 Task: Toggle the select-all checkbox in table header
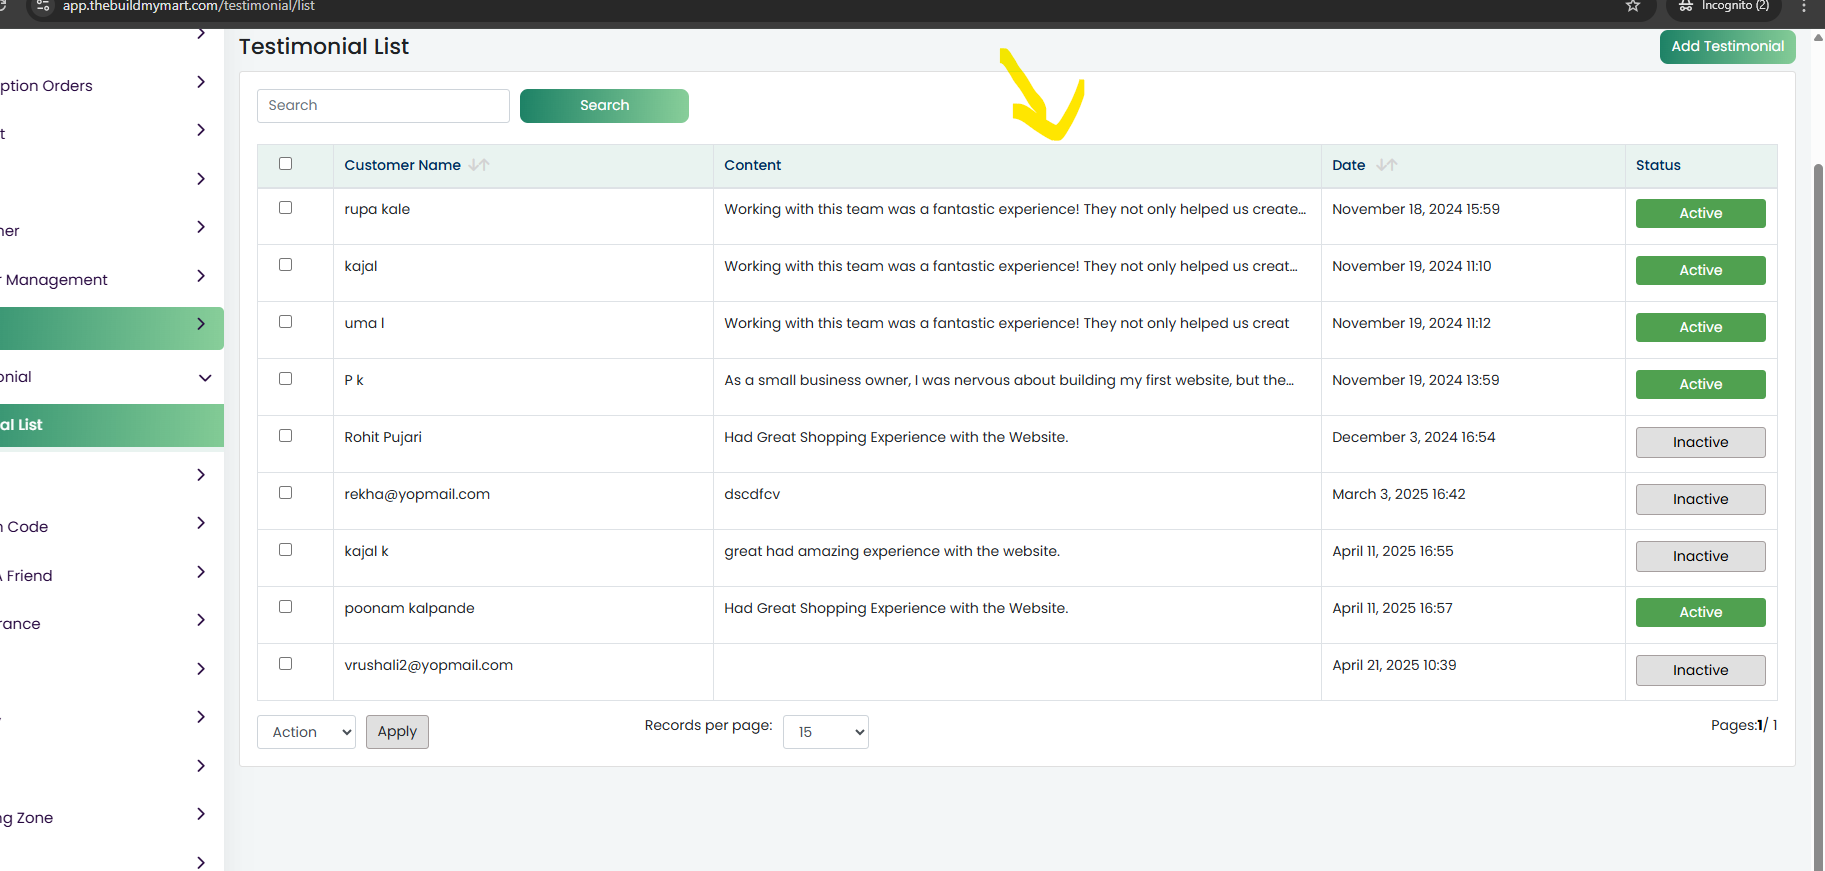click(285, 163)
